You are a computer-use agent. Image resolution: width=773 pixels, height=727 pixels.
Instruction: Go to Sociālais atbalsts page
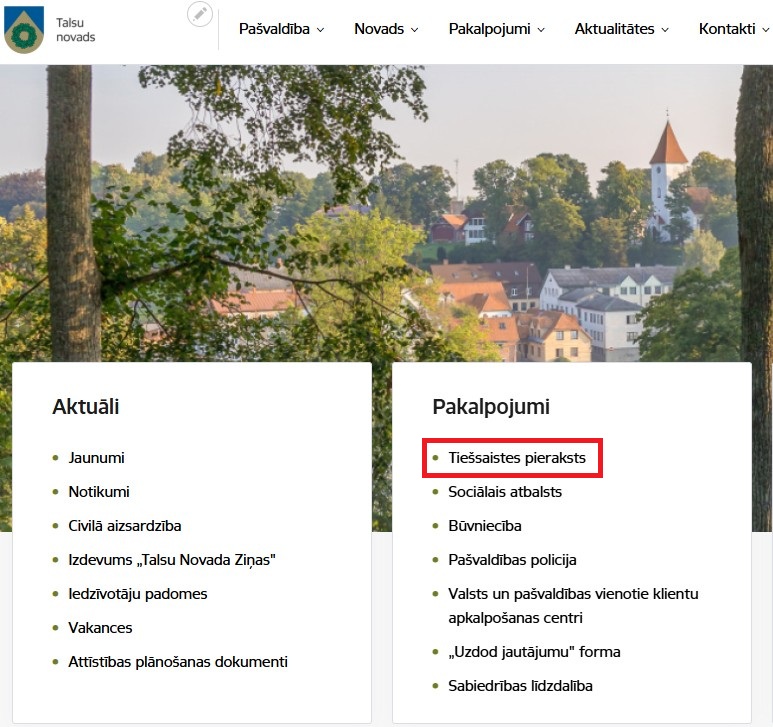pos(505,492)
